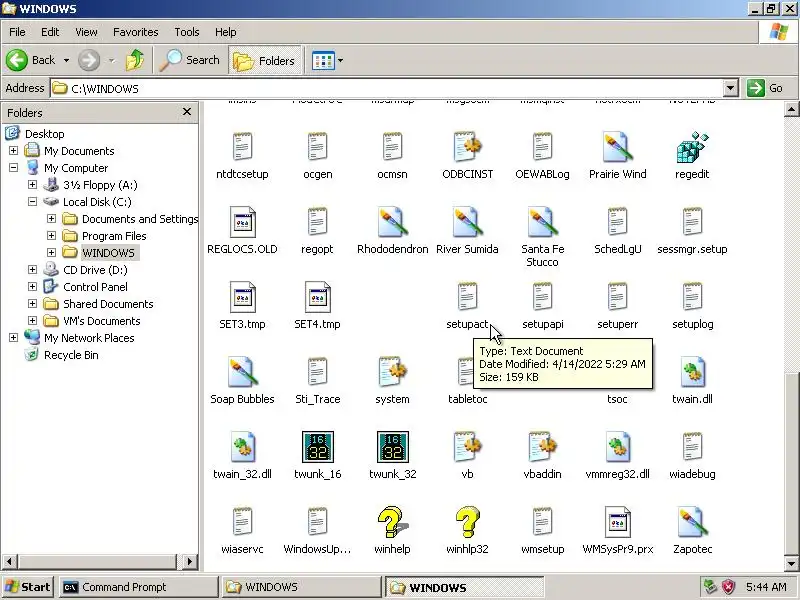This screenshot has width=800, height=600.
Task: Open the Favorites menu
Action: coord(136,32)
